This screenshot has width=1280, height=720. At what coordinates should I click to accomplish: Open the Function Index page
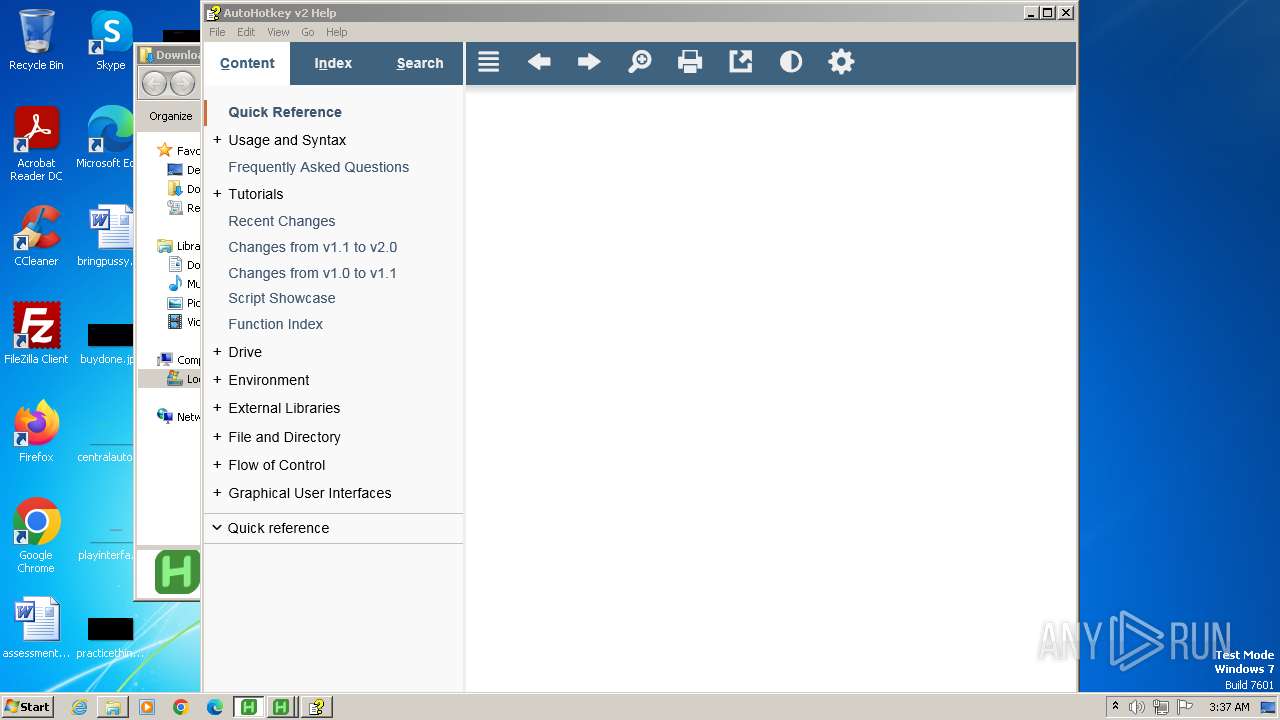[x=275, y=324]
